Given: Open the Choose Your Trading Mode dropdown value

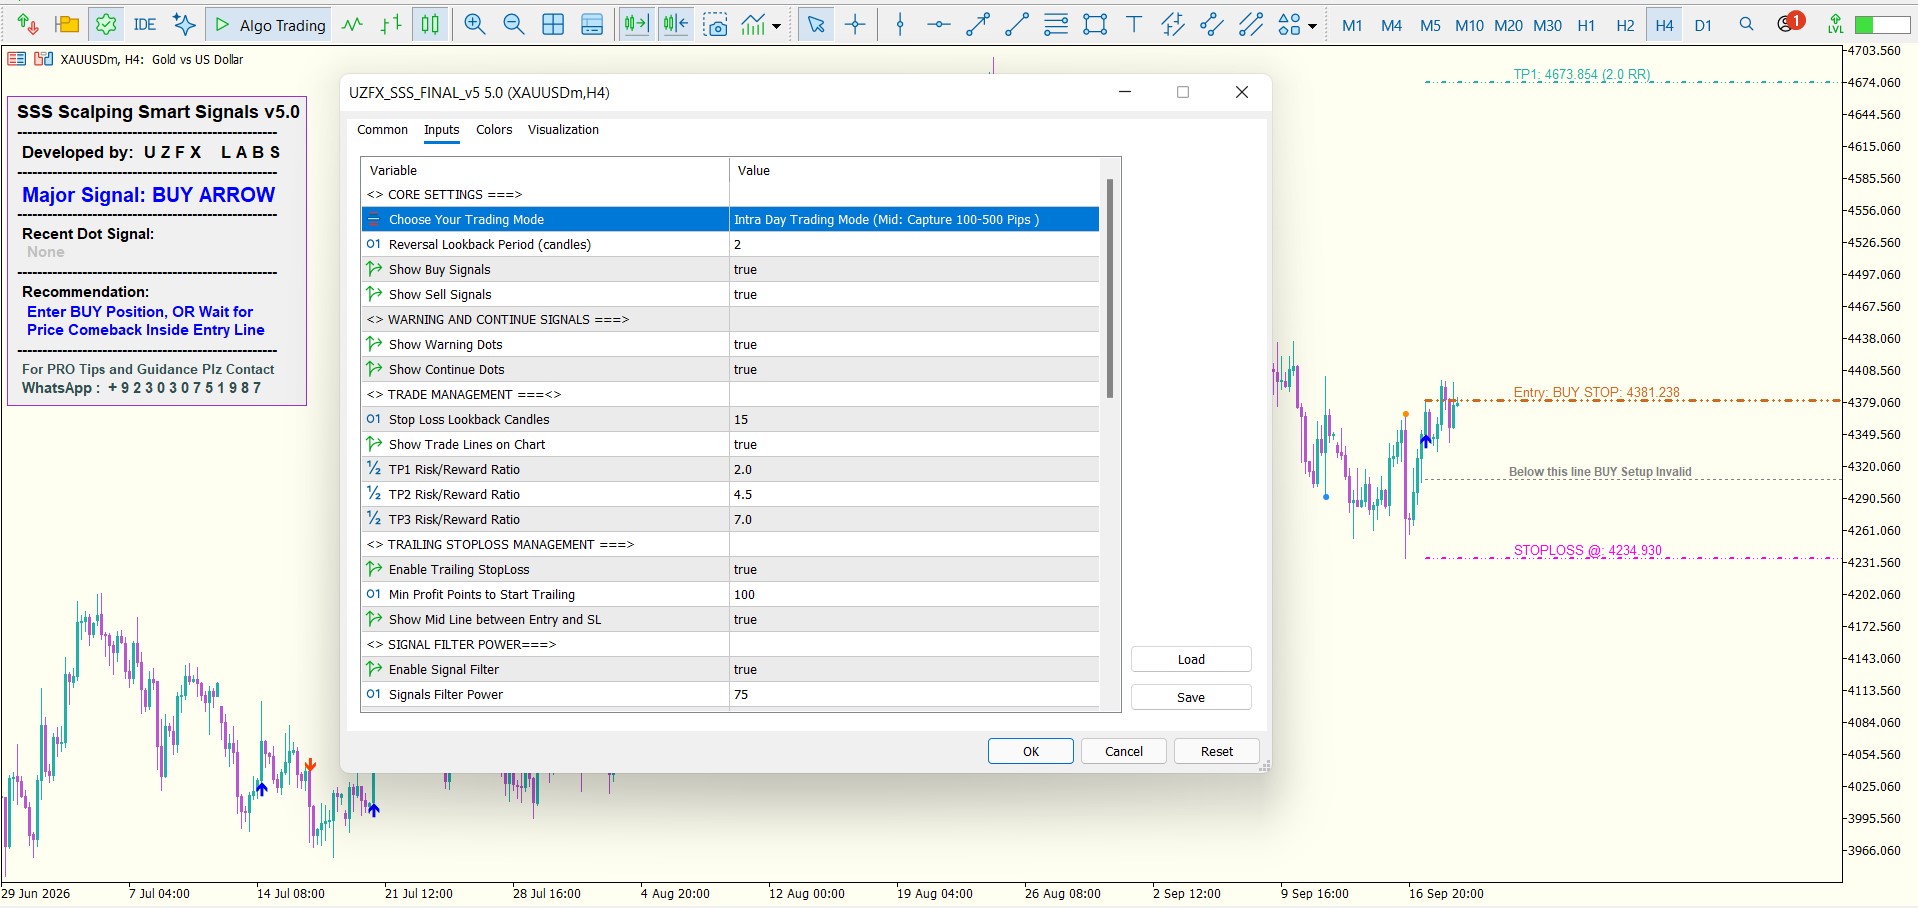Looking at the screenshot, I should point(914,220).
